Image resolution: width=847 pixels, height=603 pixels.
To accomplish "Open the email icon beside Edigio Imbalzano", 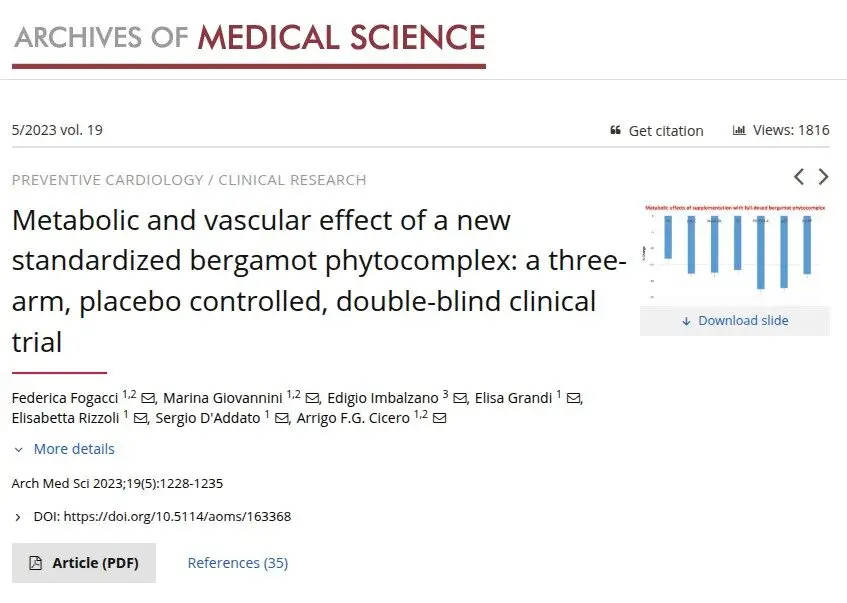I will 460,399.
